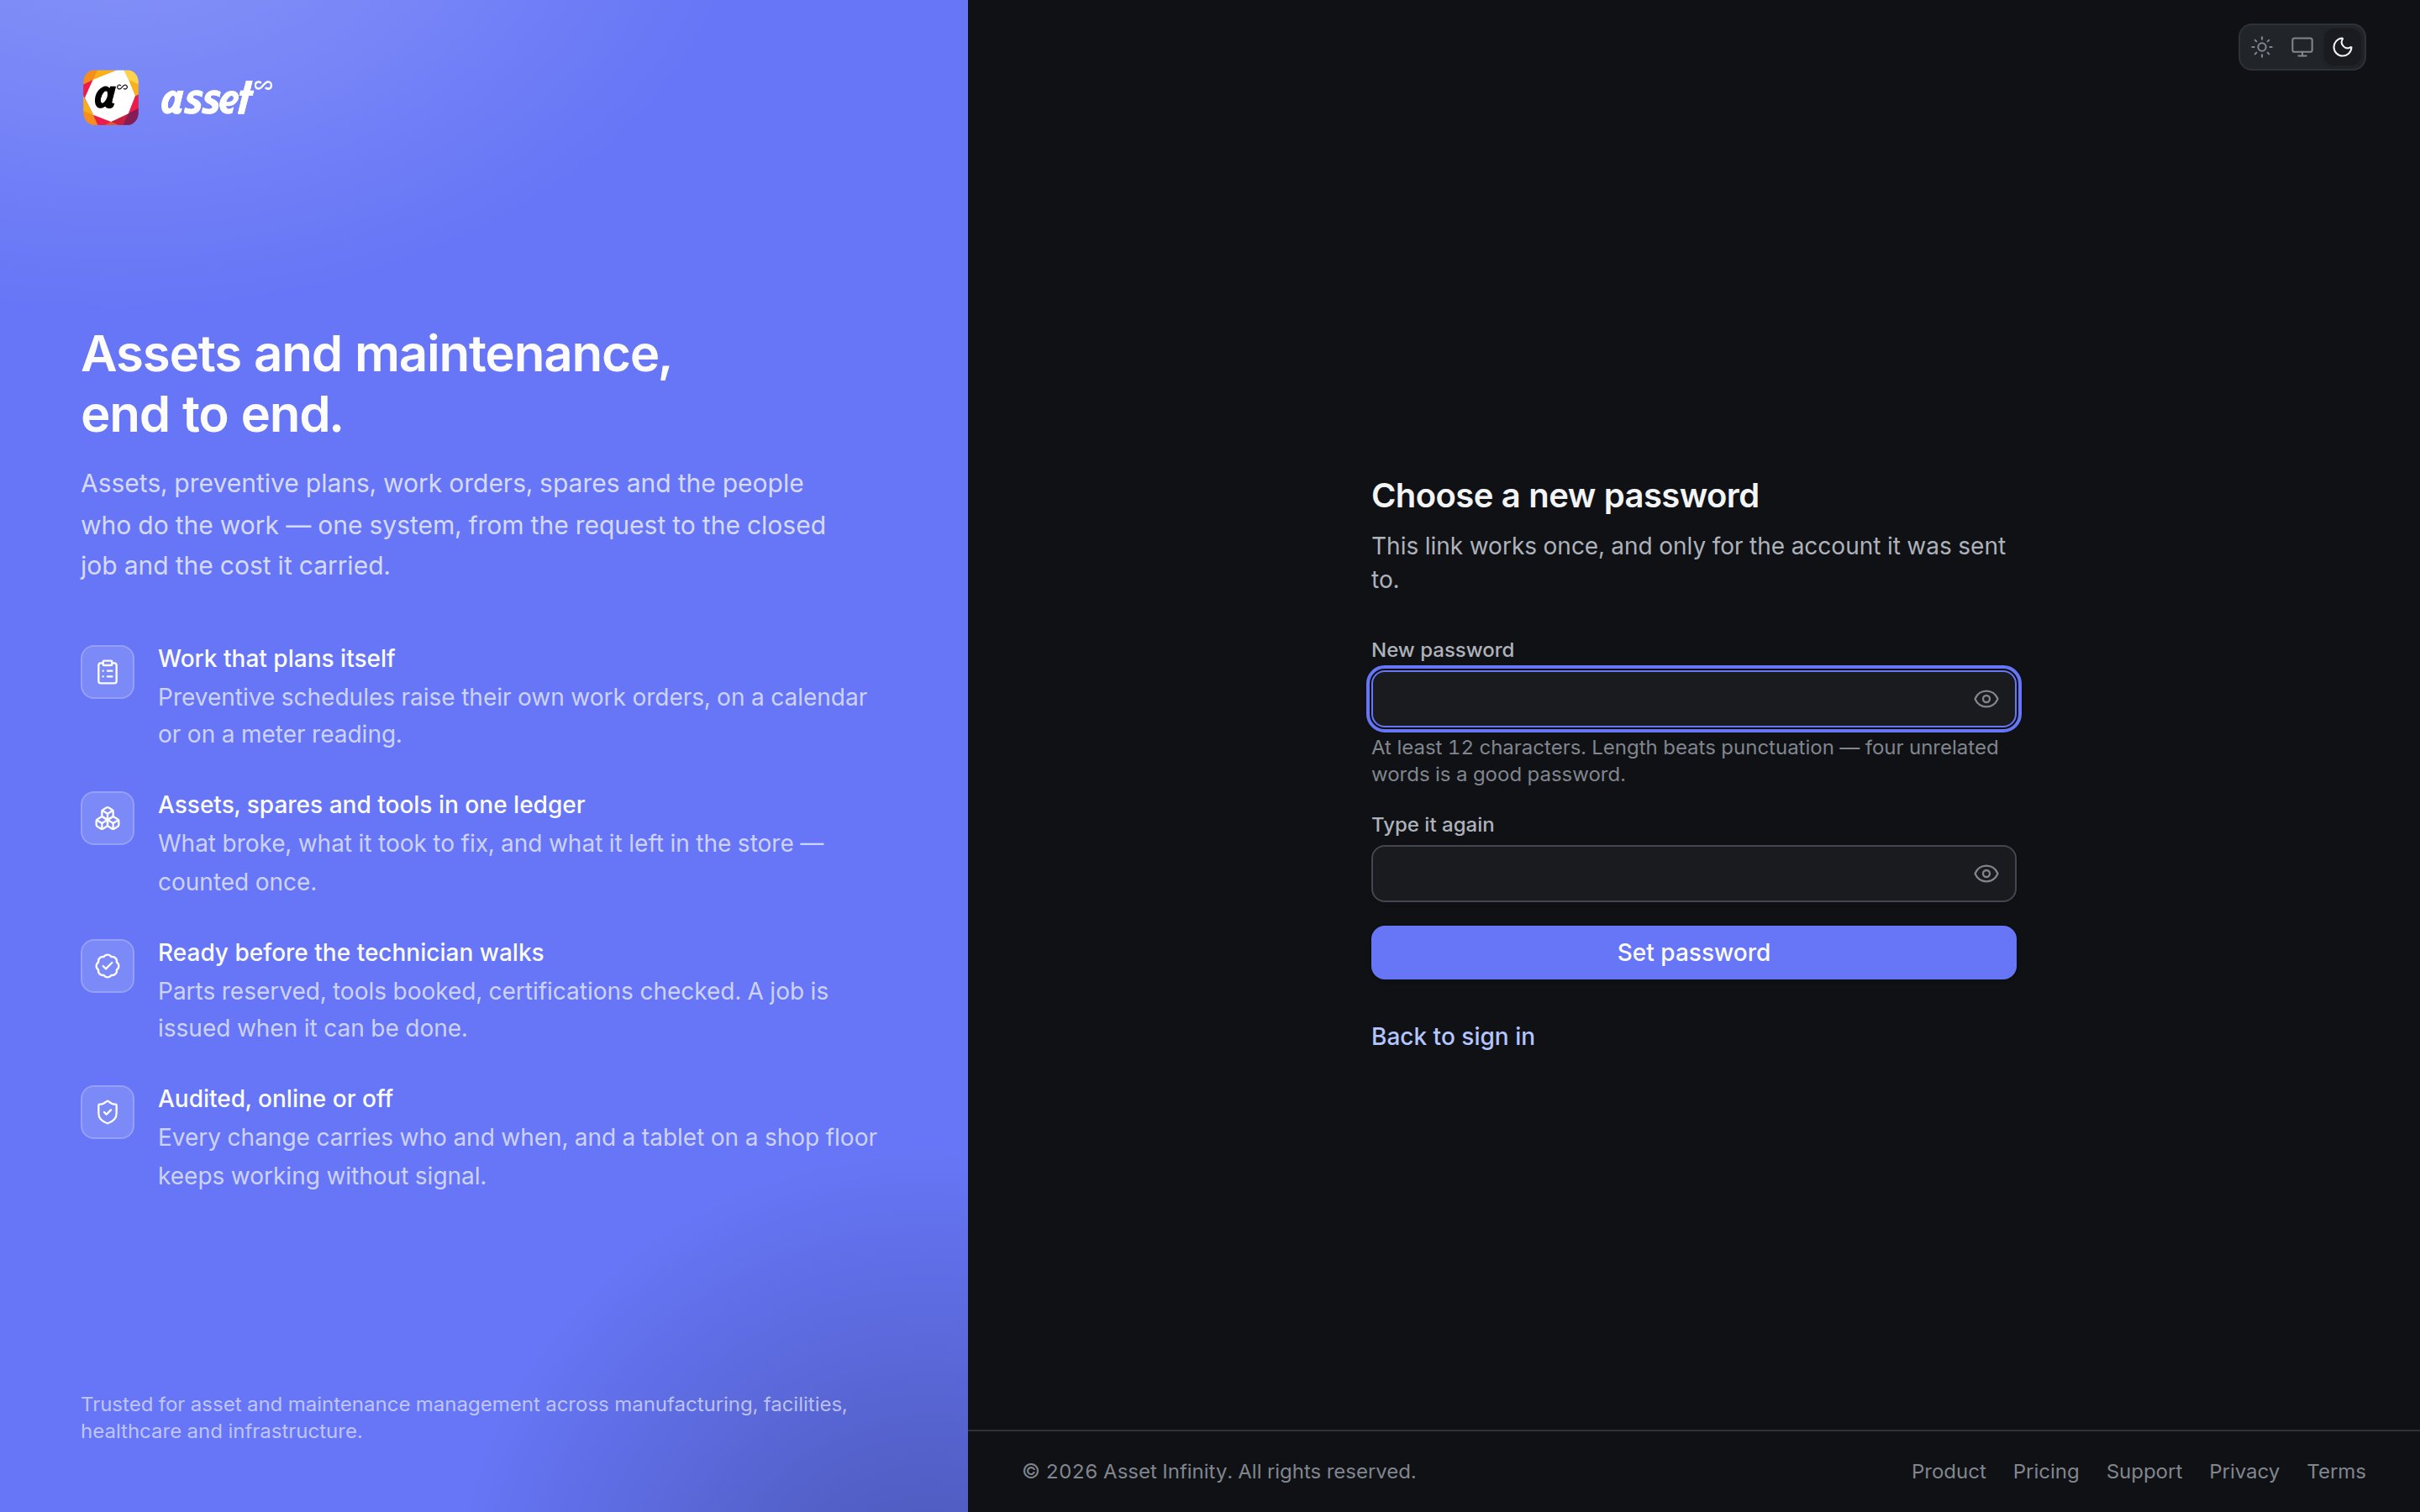
Task: Click the Trusted for asset and maintenance text
Action: (464, 1418)
